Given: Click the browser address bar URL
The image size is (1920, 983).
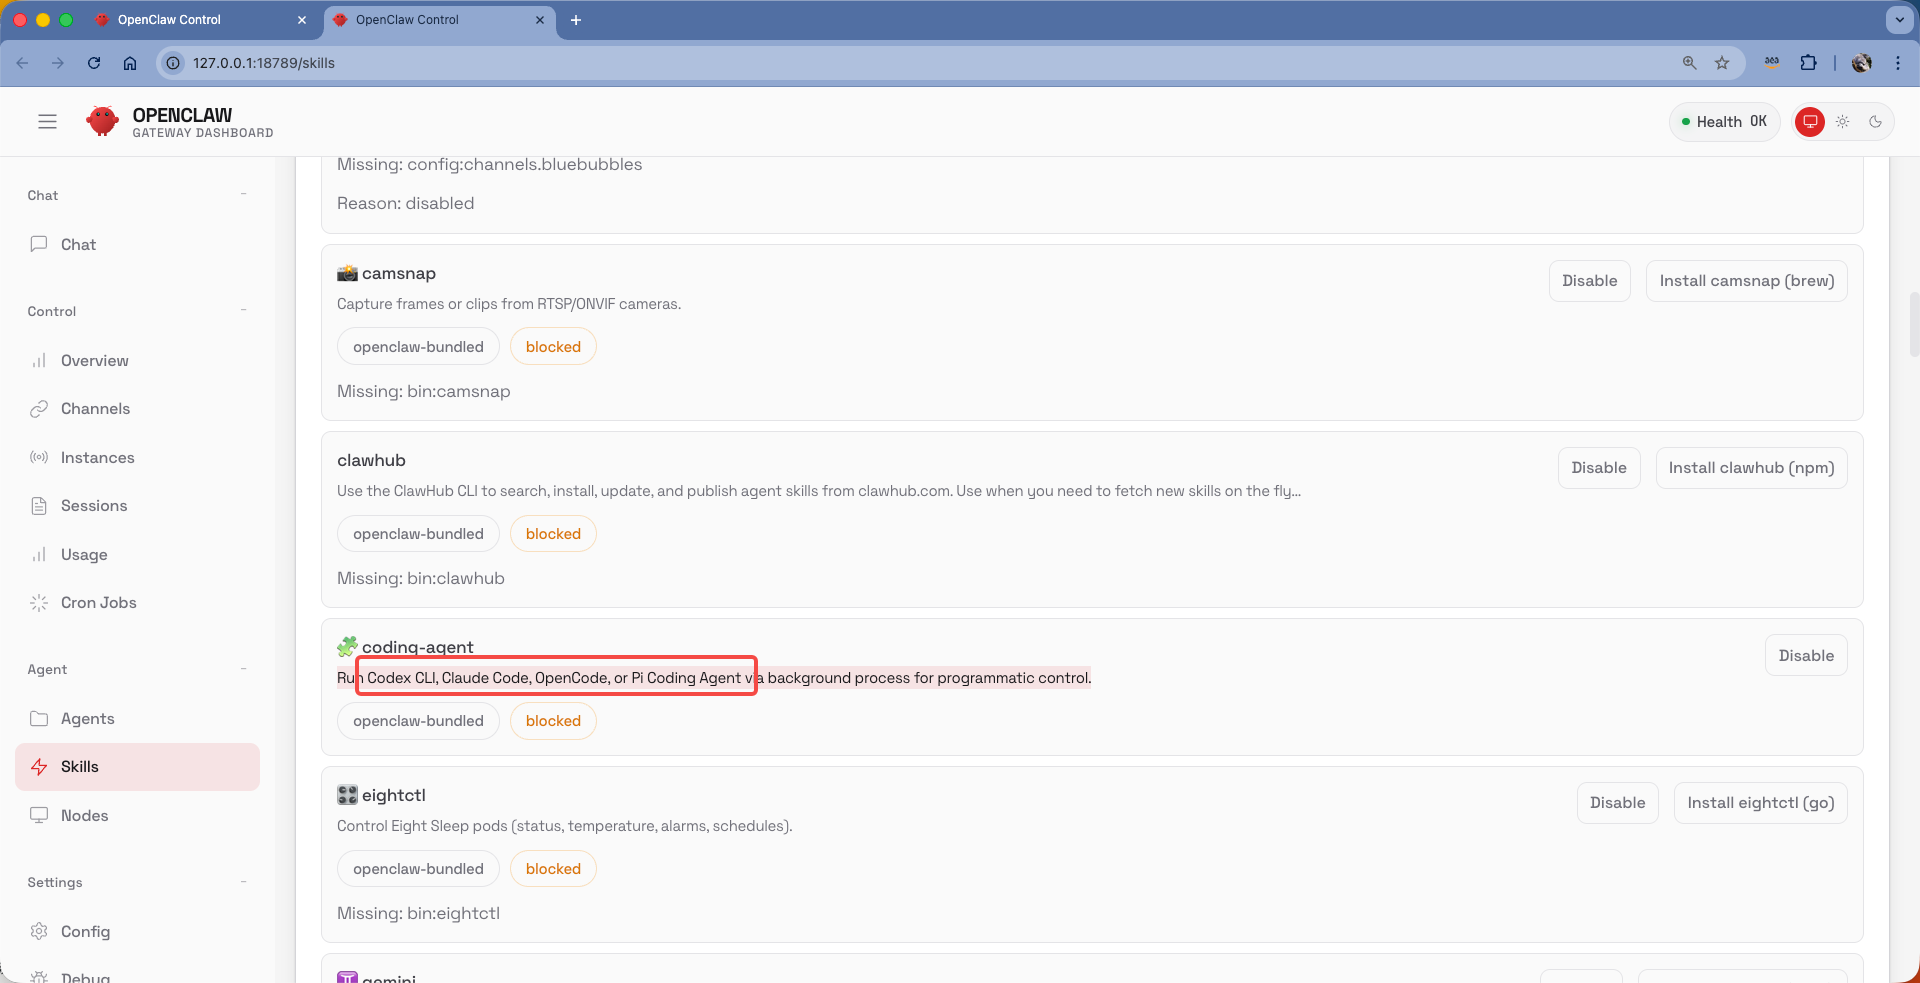Looking at the screenshot, I should click(x=264, y=63).
